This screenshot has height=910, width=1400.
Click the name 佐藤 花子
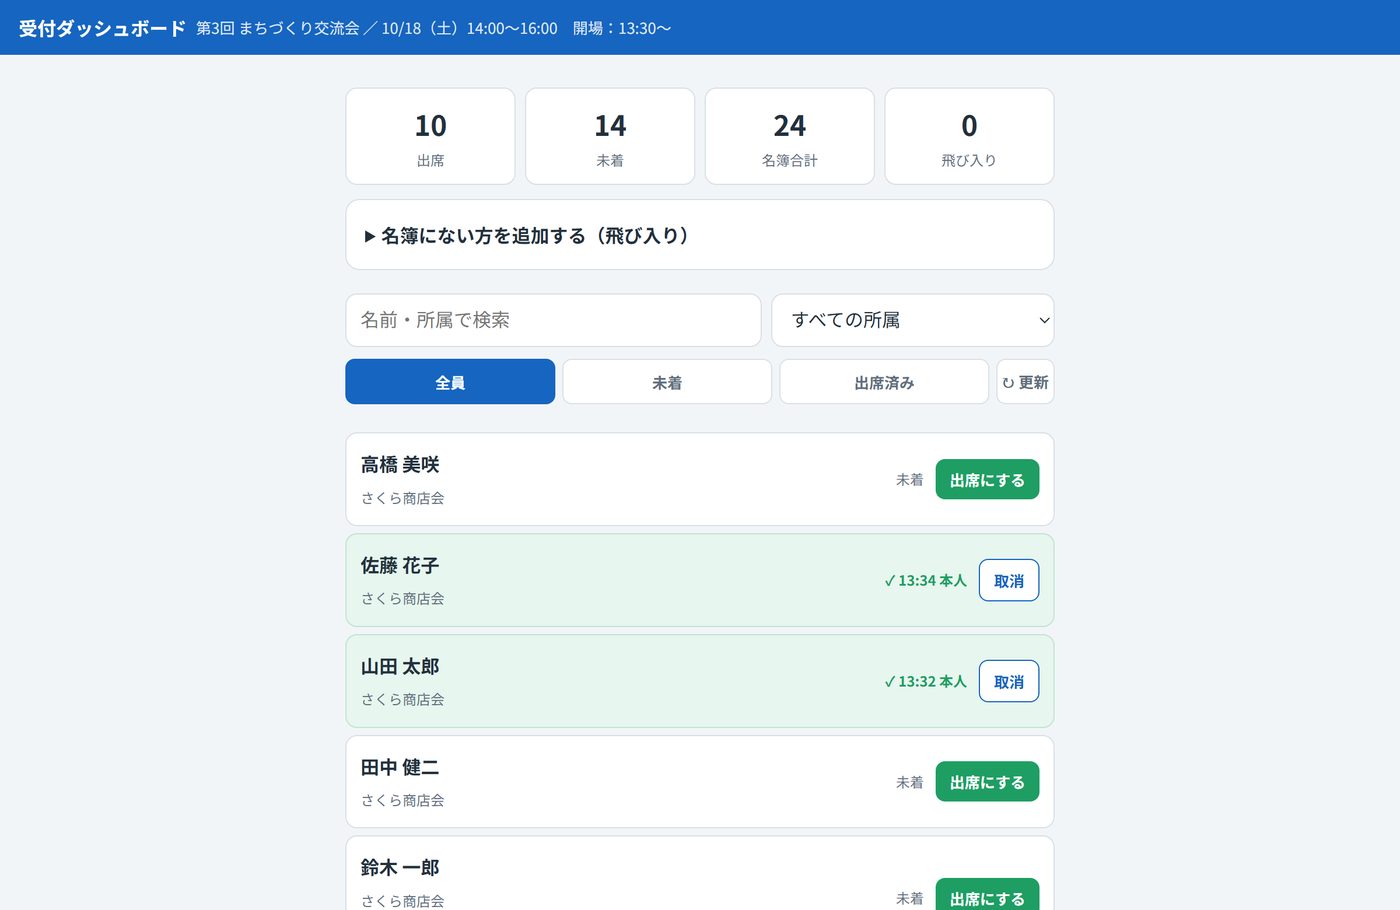(x=400, y=566)
